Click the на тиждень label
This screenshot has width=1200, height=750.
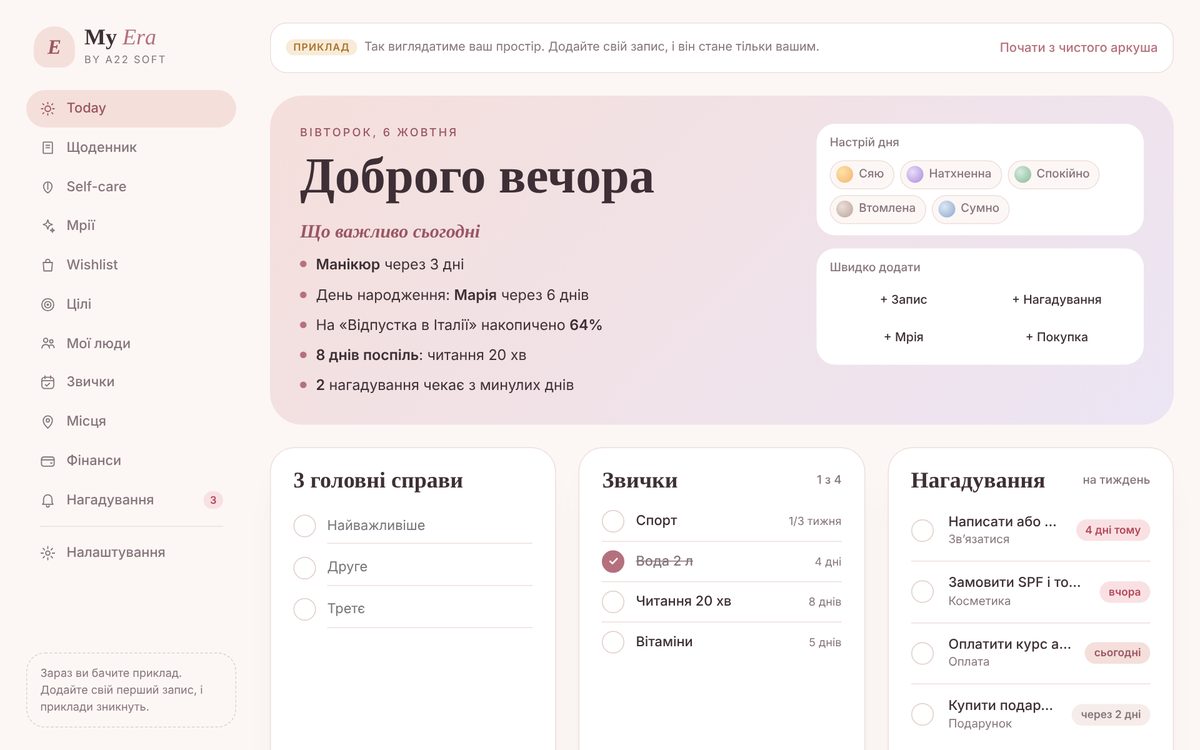(1116, 480)
